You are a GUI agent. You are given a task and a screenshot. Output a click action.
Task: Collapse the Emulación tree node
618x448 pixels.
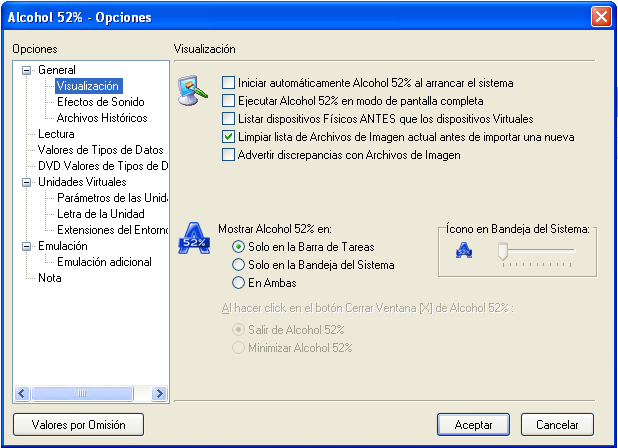[26, 246]
